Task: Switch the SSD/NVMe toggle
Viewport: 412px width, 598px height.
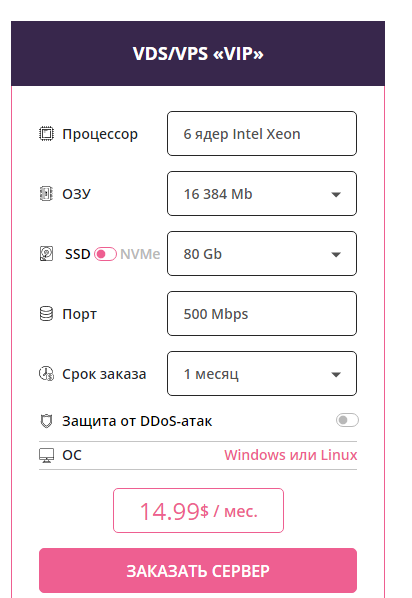Action: pos(105,254)
